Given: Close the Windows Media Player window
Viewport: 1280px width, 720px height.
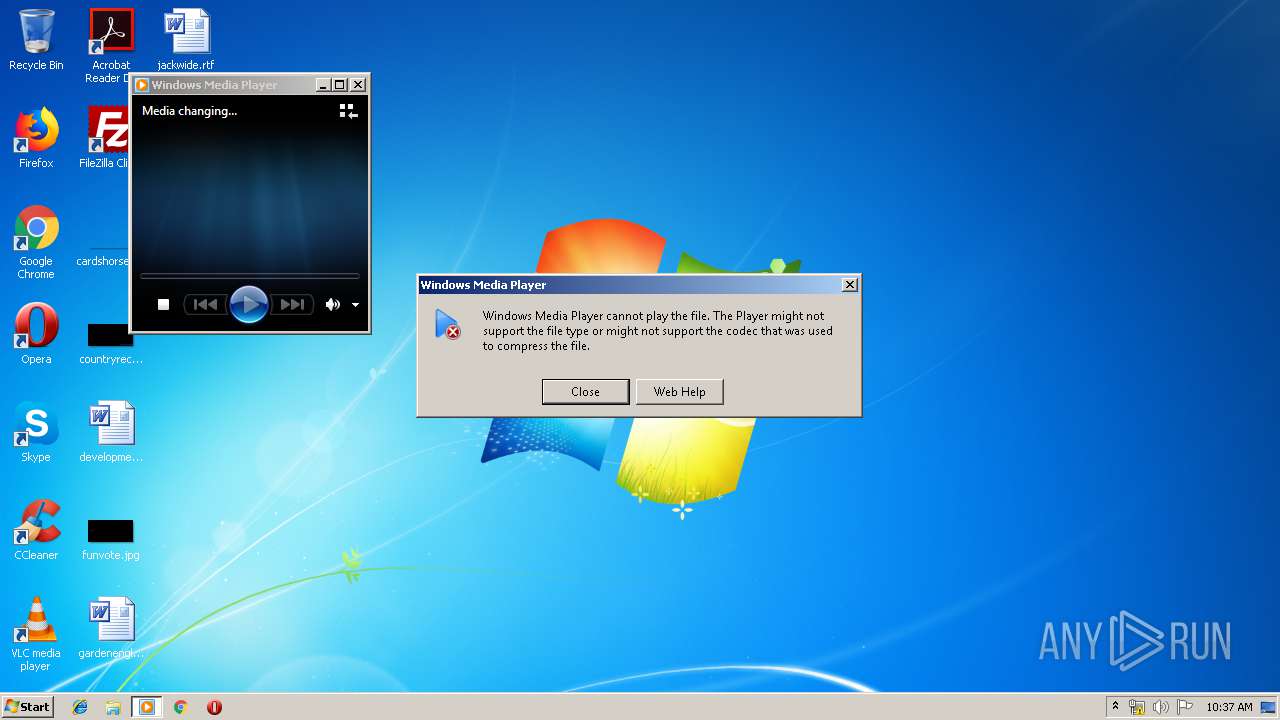Looking at the screenshot, I should (358, 85).
